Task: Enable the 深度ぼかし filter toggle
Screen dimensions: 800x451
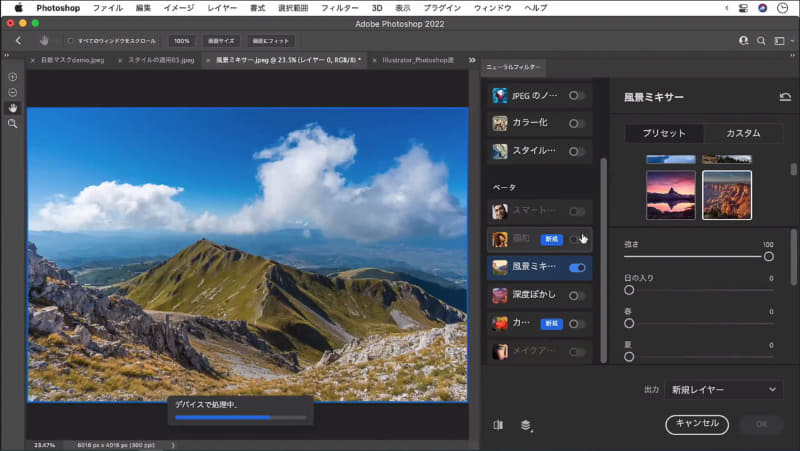Action: (x=577, y=296)
